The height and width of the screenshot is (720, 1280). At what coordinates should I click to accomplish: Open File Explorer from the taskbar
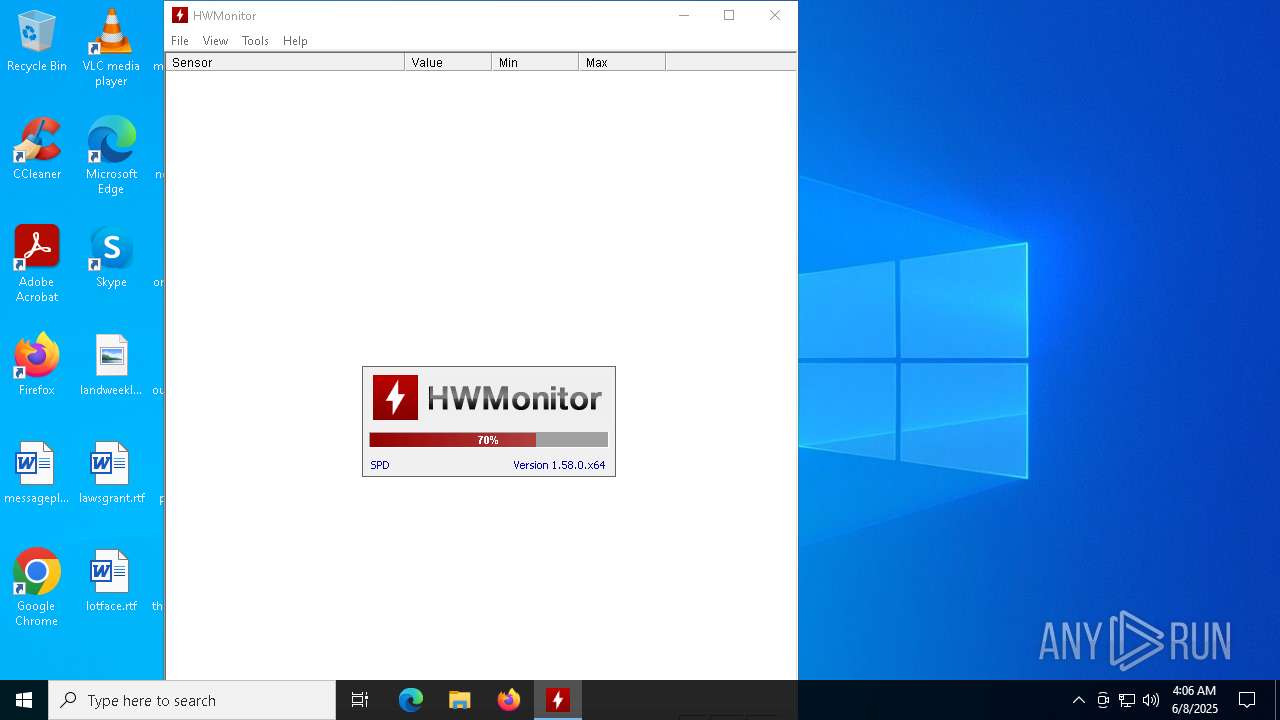pos(459,700)
